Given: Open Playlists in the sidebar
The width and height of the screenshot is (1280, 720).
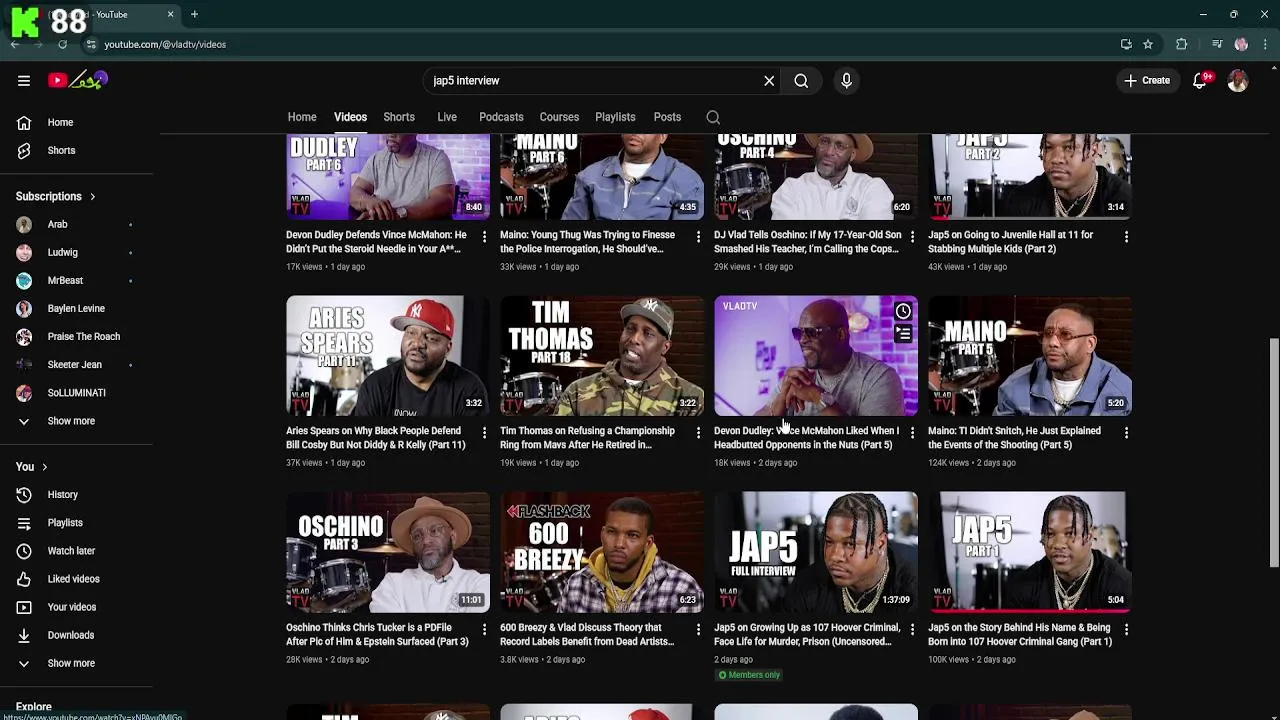Looking at the screenshot, I should click(x=76, y=523).
